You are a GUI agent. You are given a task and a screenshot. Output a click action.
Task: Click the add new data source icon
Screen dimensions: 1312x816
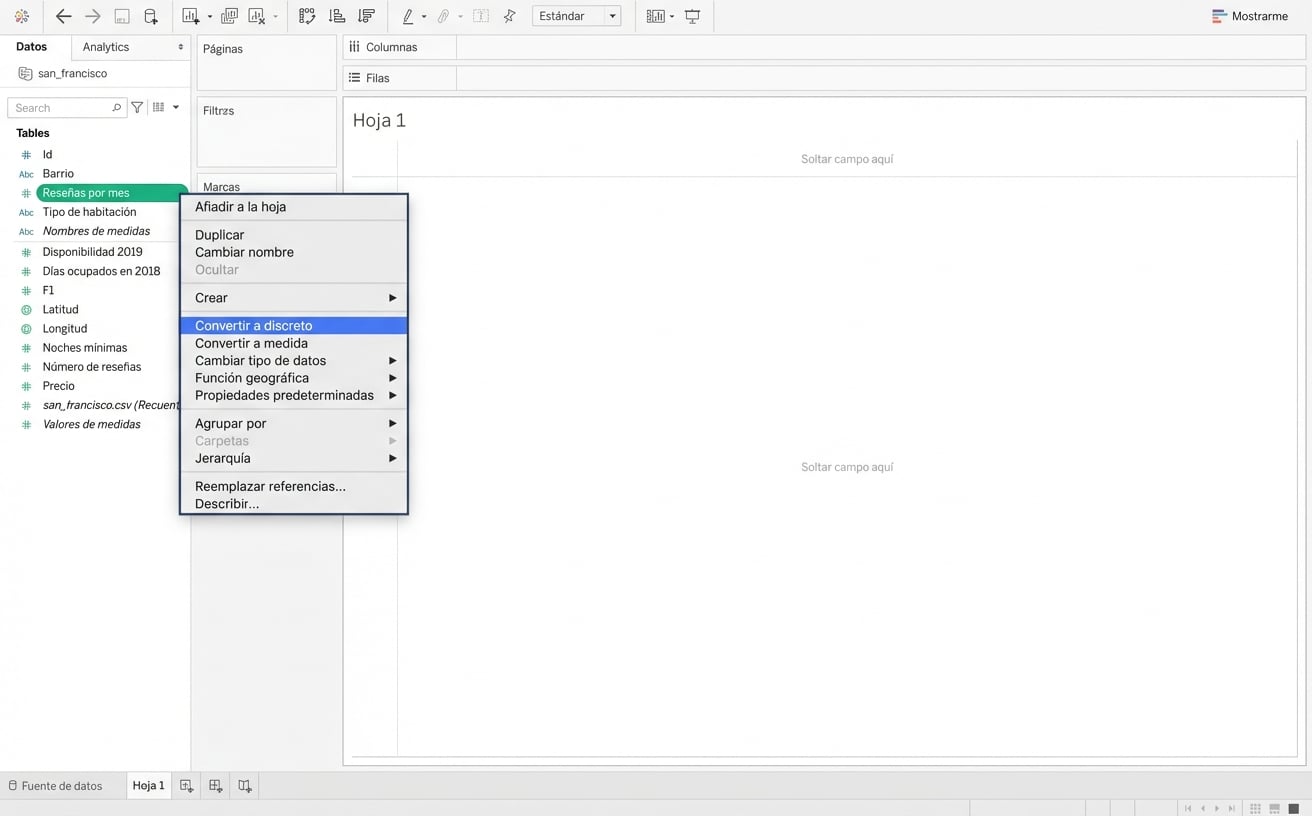click(x=151, y=16)
